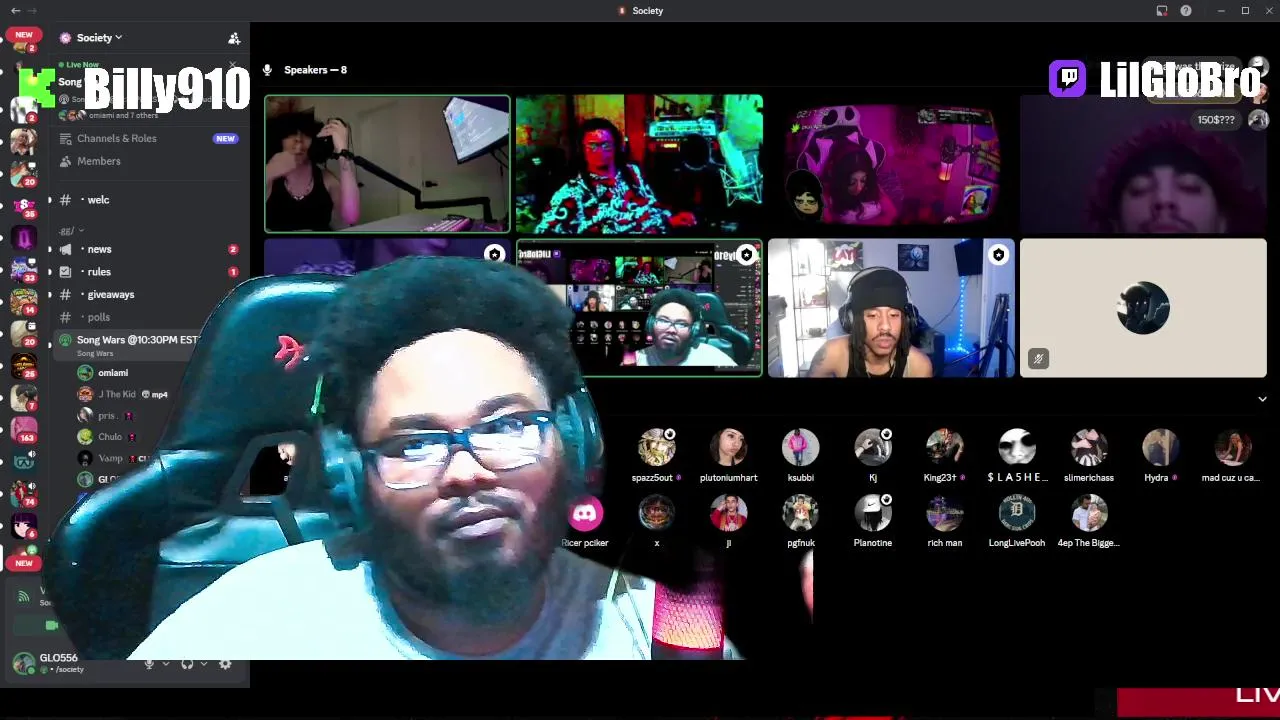Open the inbox icon in title bar
Image resolution: width=1280 pixels, height=720 pixels.
(x=1162, y=10)
